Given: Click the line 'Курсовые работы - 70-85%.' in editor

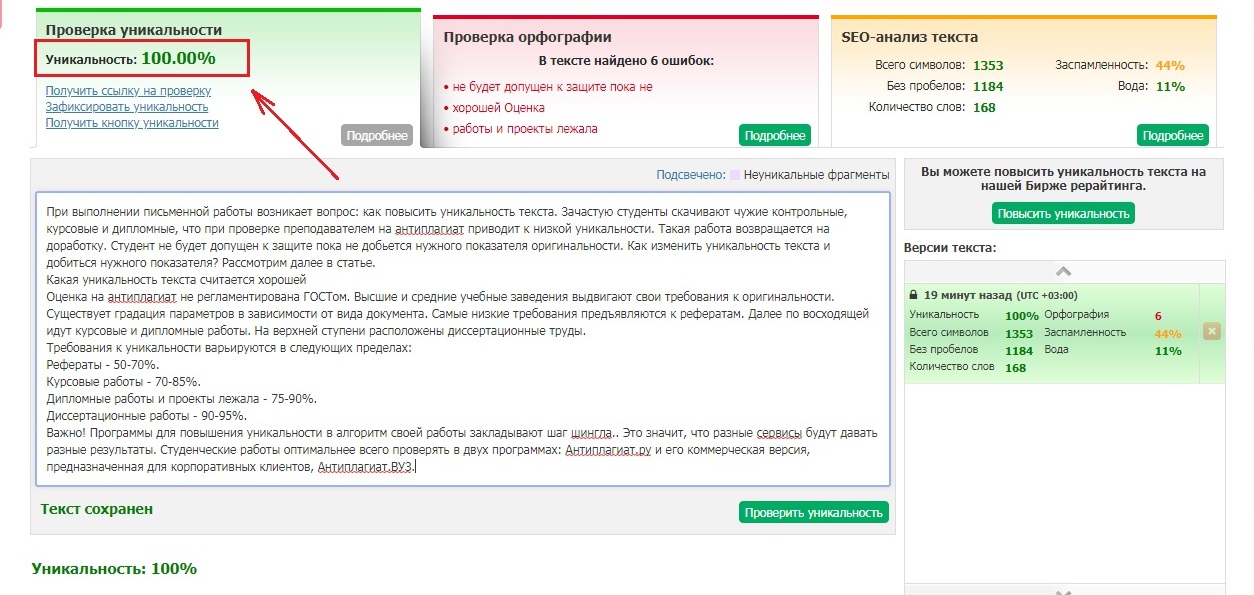Looking at the screenshot, I should [x=124, y=382].
